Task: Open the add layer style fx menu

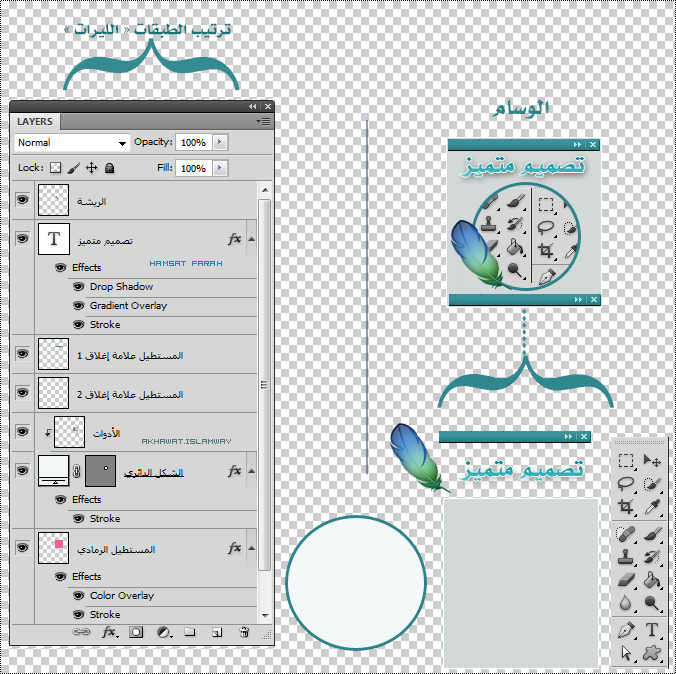Action: [x=110, y=632]
